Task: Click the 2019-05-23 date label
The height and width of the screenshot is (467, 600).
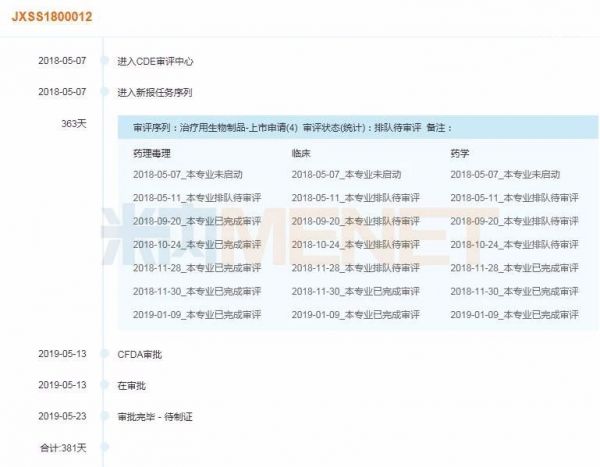Action: pyautogui.click(x=62, y=415)
